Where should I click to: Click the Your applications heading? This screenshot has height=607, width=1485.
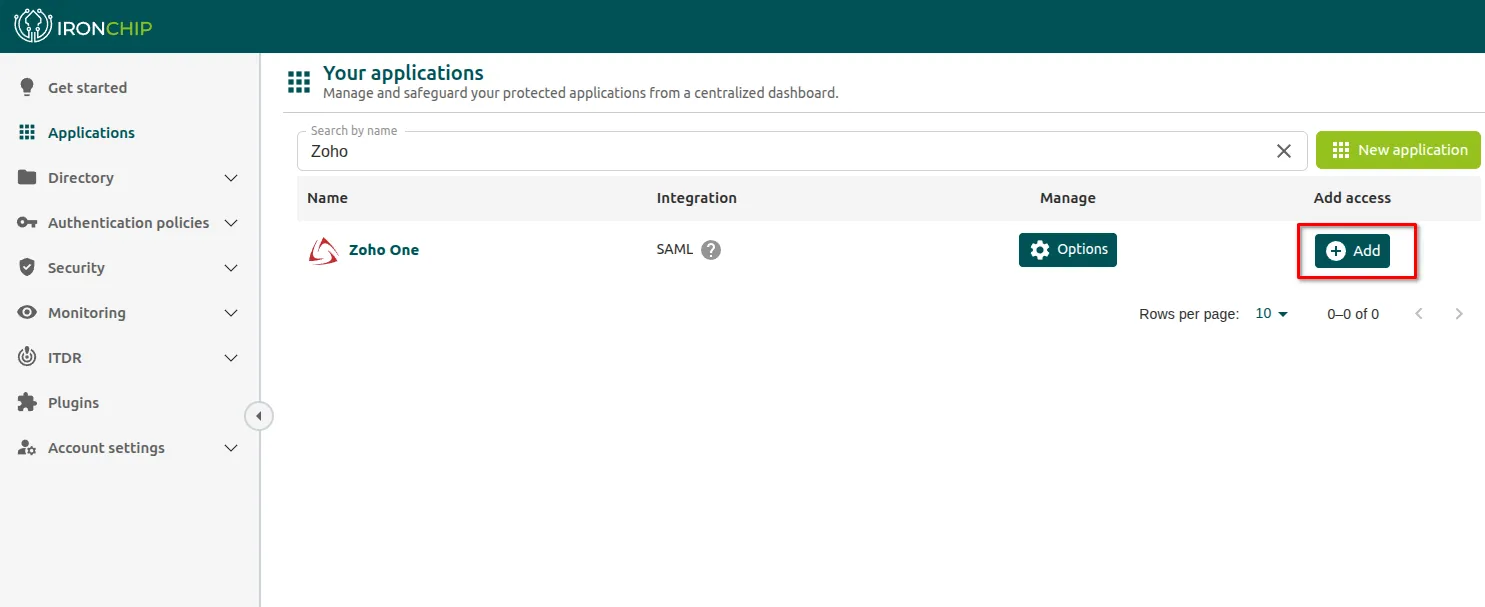(403, 73)
